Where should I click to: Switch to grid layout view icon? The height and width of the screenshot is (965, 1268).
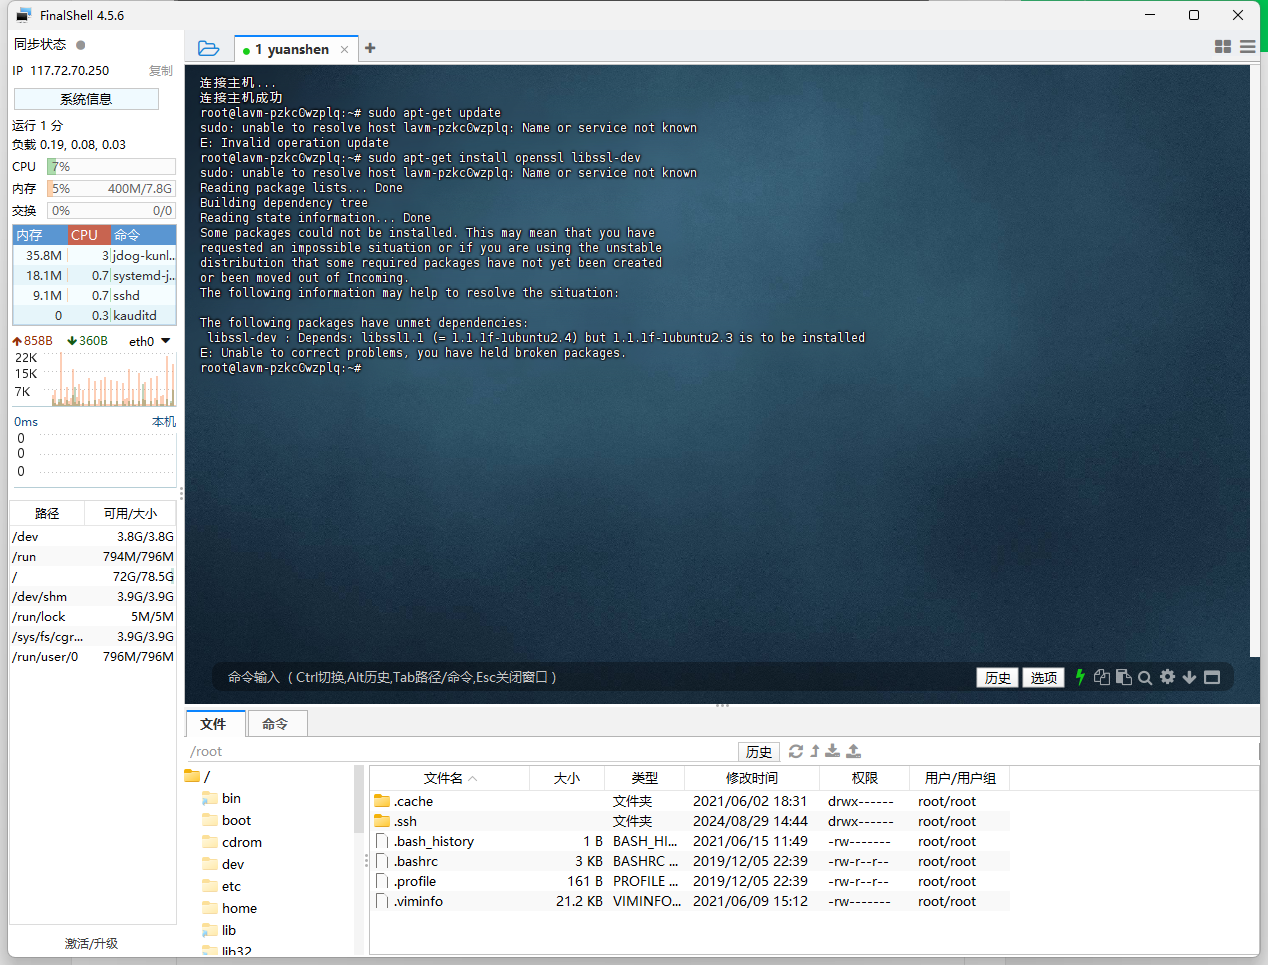(x=1222, y=47)
